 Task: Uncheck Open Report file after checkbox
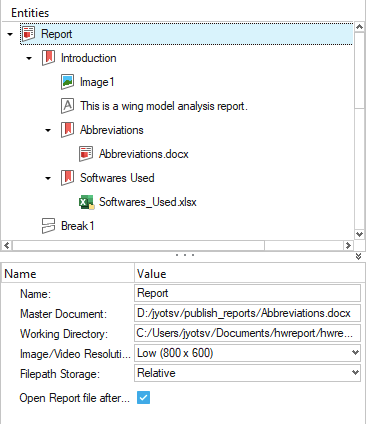coord(143,397)
